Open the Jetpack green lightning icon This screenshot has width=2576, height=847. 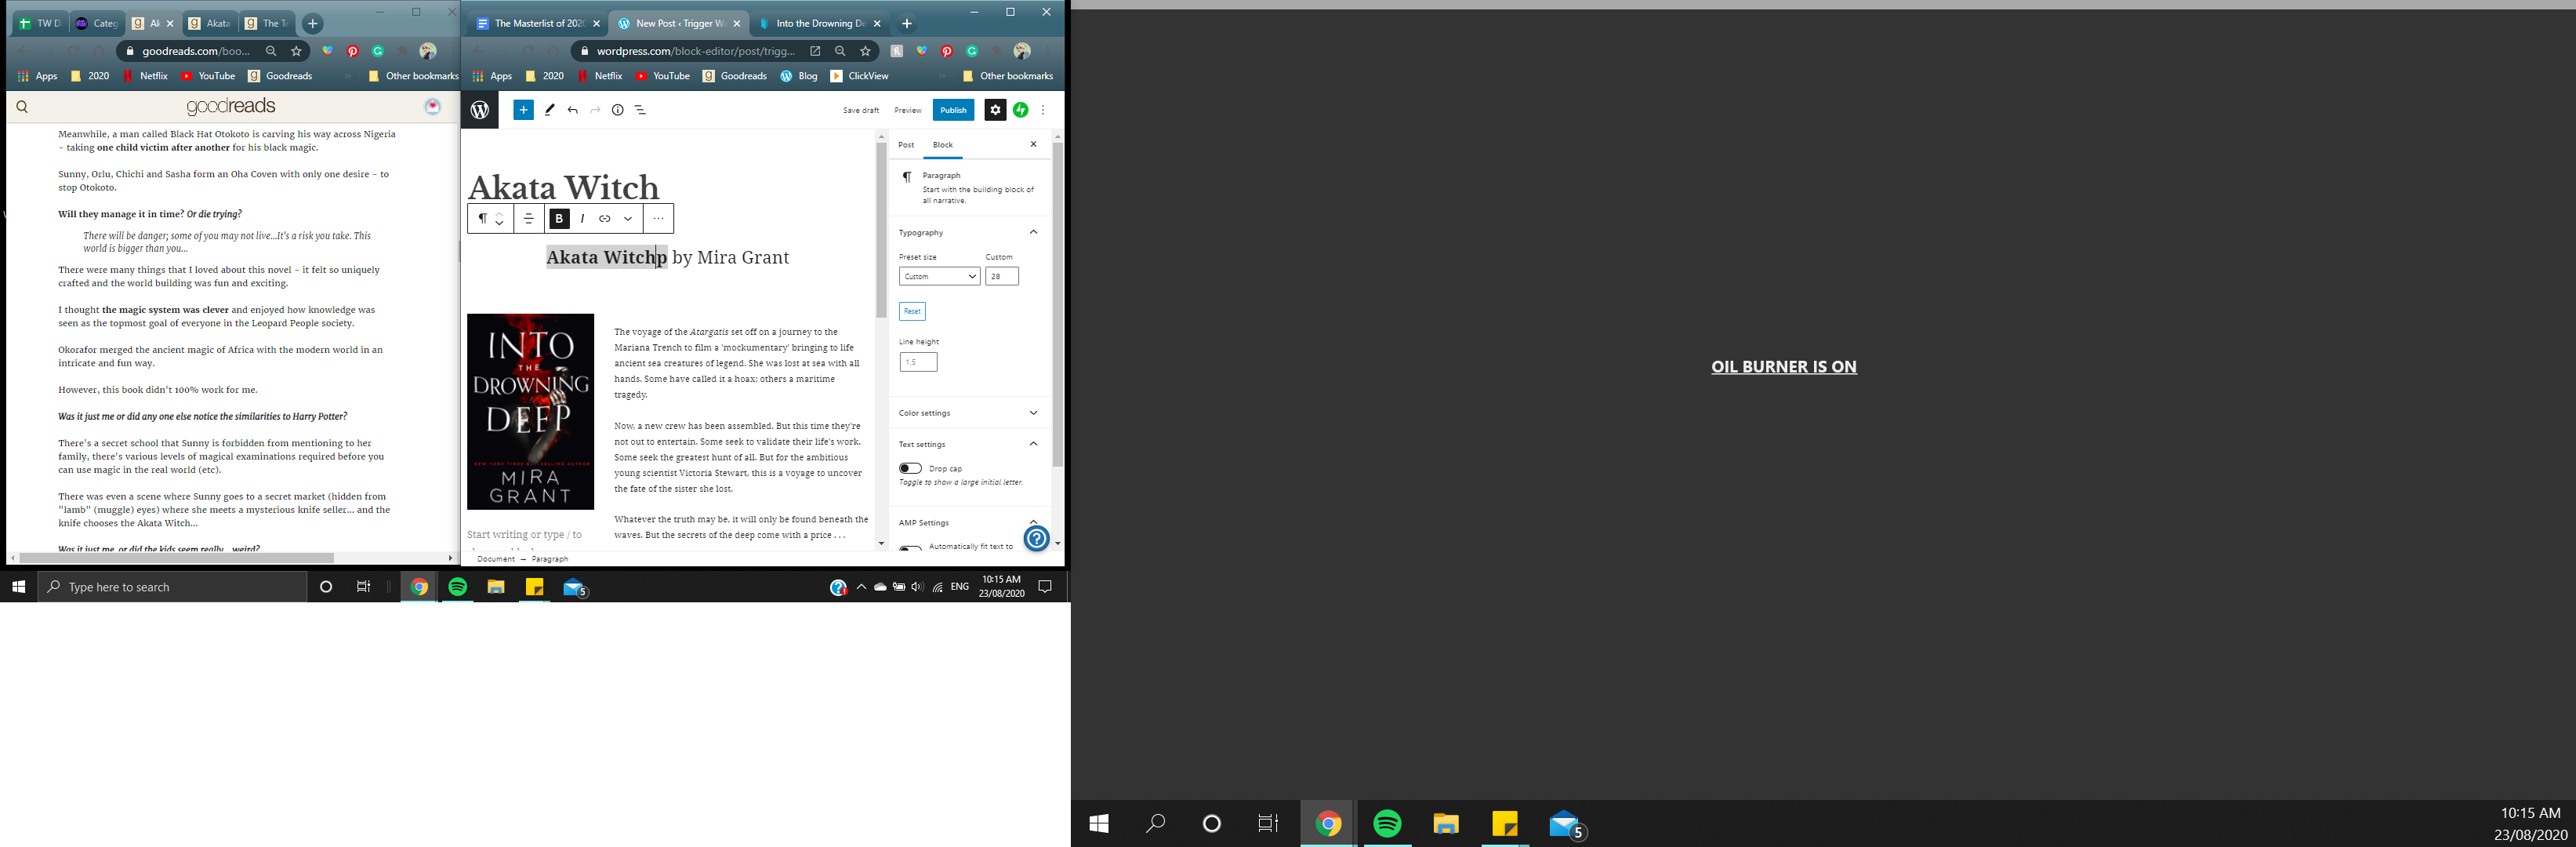pyautogui.click(x=1020, y=110)
